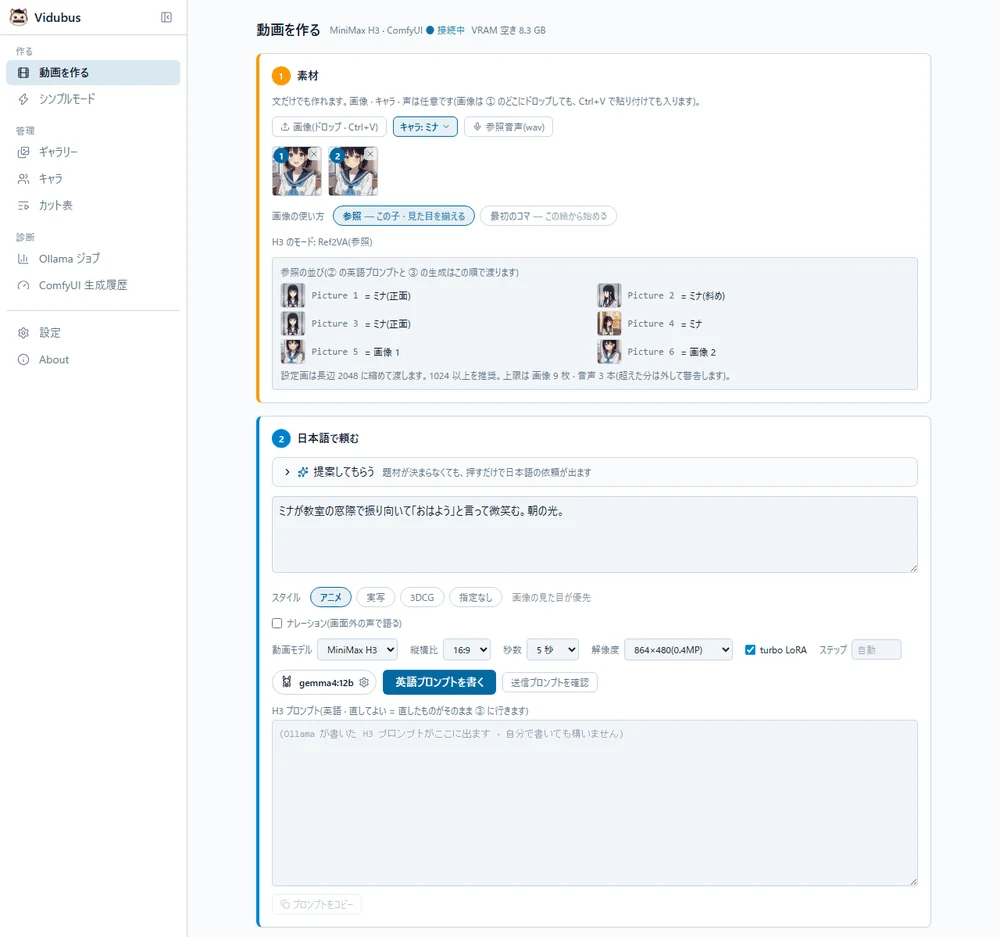Click the Picture 1 ミナ(正面) reference icon

(293, 295)
